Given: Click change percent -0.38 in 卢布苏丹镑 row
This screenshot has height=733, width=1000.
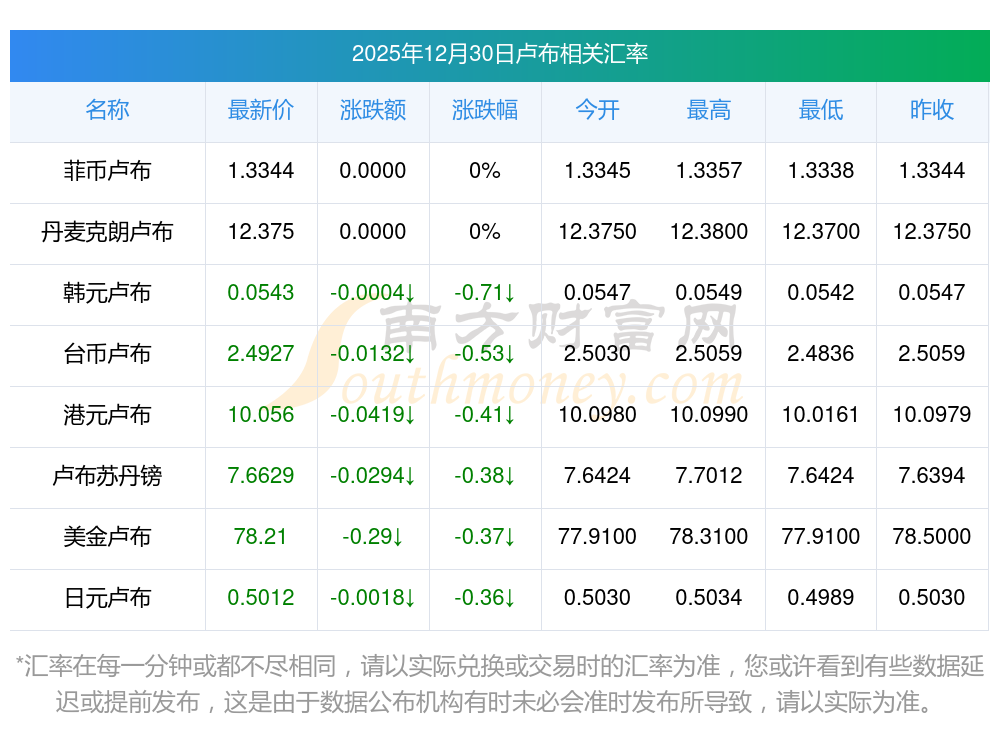Looking at the screenshot, I should [485, 476].
